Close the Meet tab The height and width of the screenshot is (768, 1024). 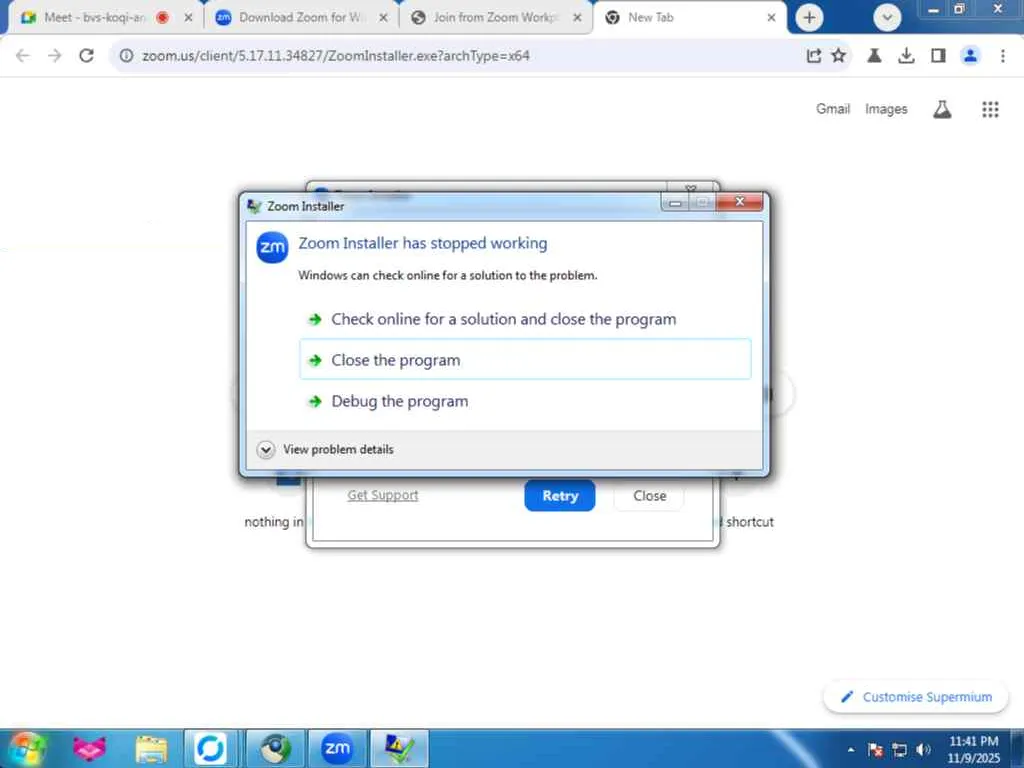tap(188, 18)
